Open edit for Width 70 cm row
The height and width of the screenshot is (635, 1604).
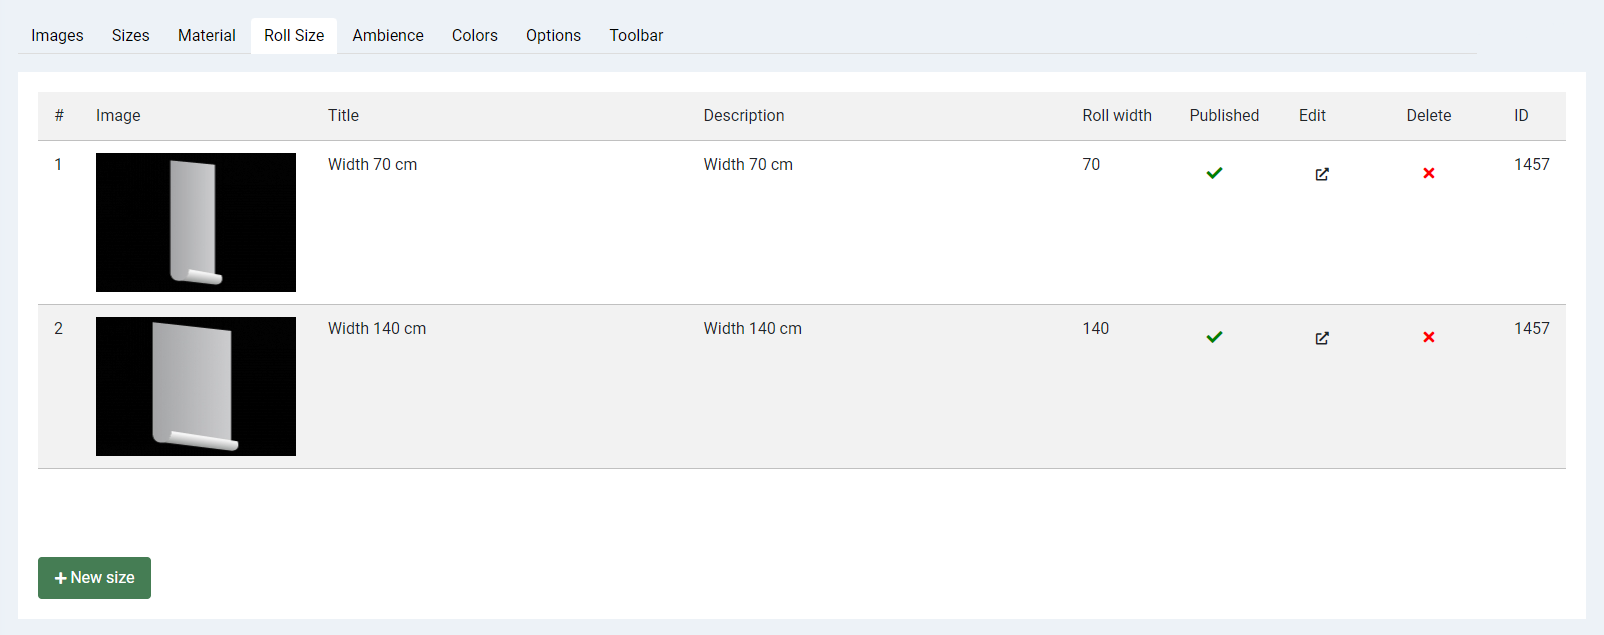[x=1321, y=174]
